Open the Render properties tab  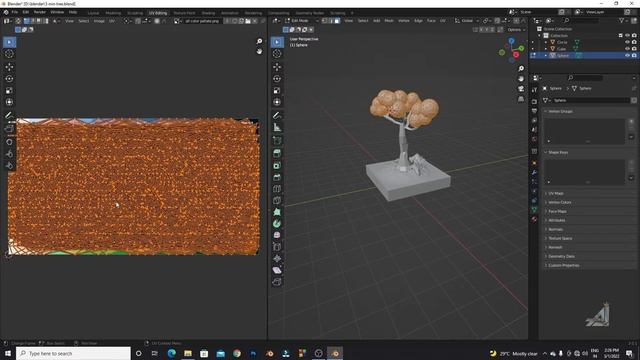(x=534, y=101)
